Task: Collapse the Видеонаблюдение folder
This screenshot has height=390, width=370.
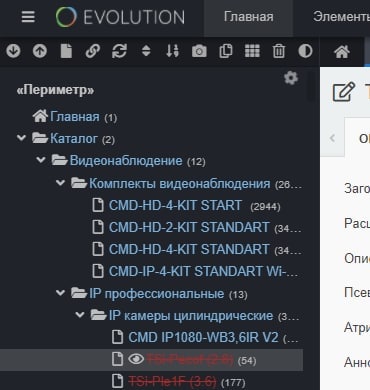Action: [41, 160]
